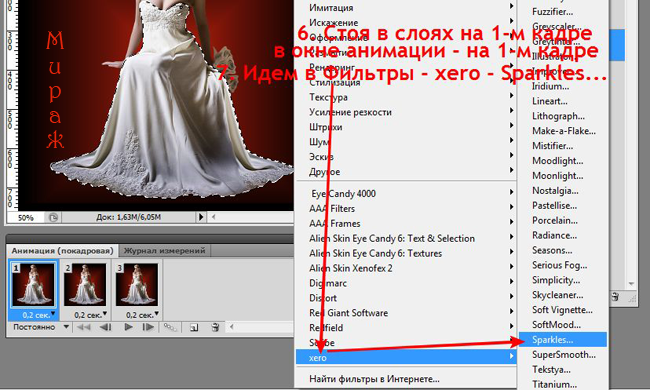The image size is (650, 390).
Task: Play the frame animation
Action: tap(129, 327)
